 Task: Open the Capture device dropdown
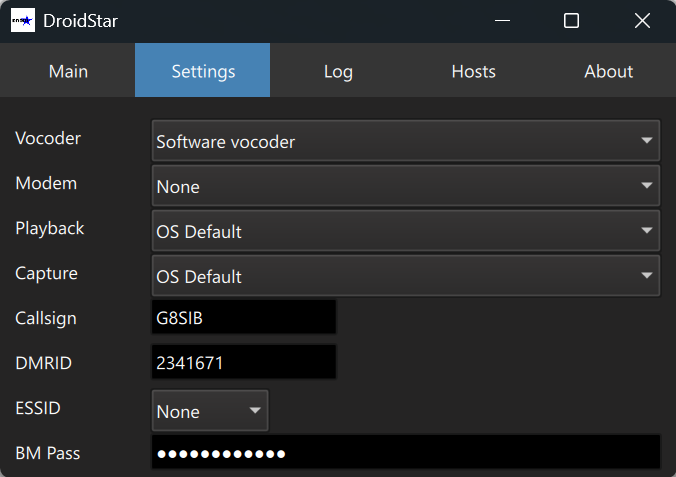405,276
